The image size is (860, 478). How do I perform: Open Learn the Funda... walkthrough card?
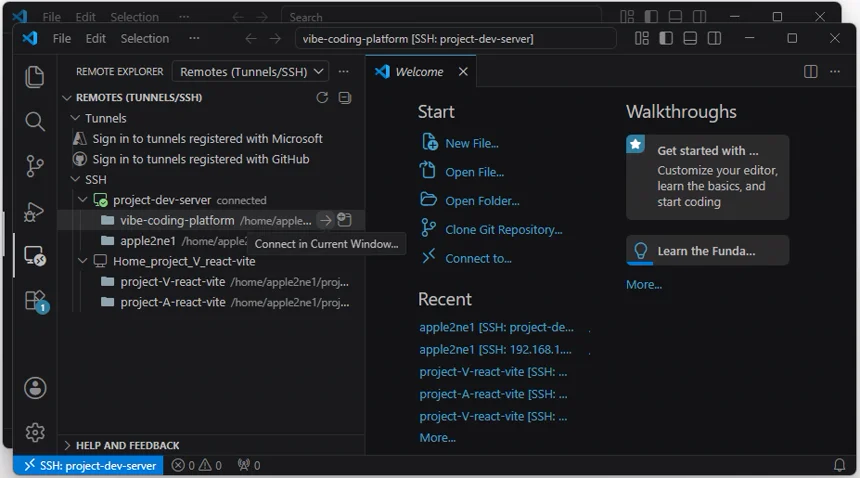(708, 251)
